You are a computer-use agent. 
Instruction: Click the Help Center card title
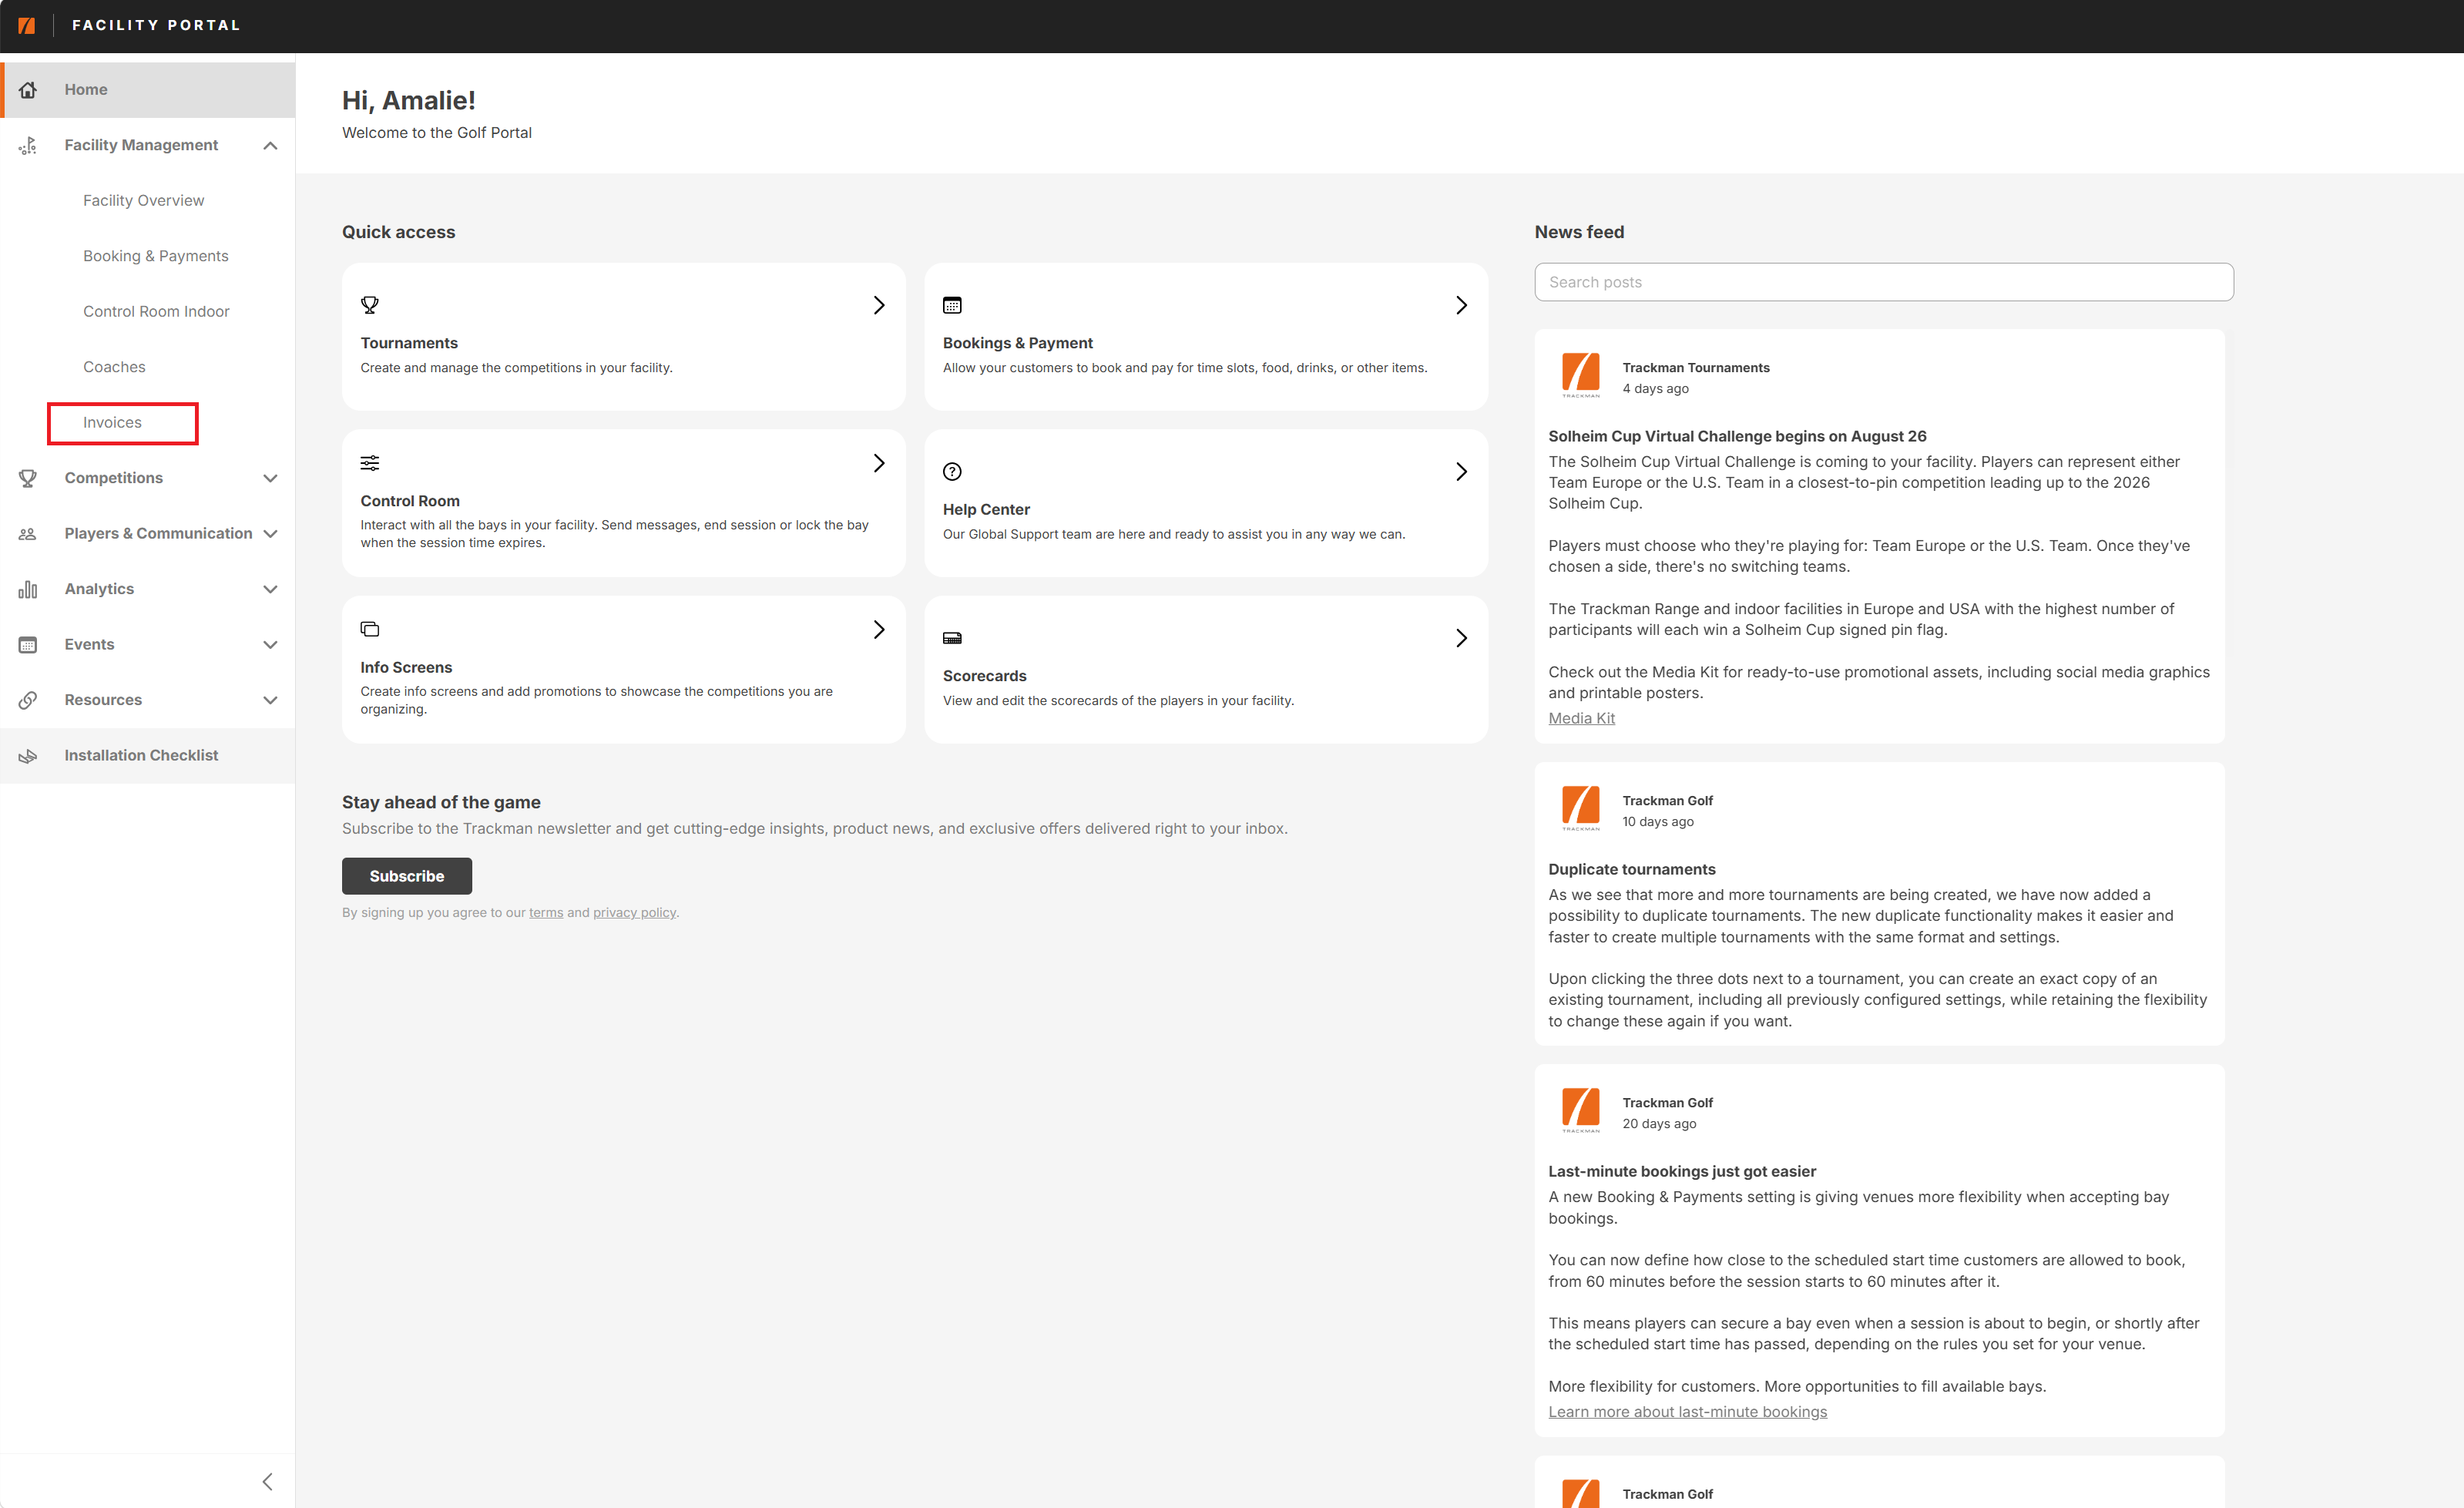pos(986,509)
